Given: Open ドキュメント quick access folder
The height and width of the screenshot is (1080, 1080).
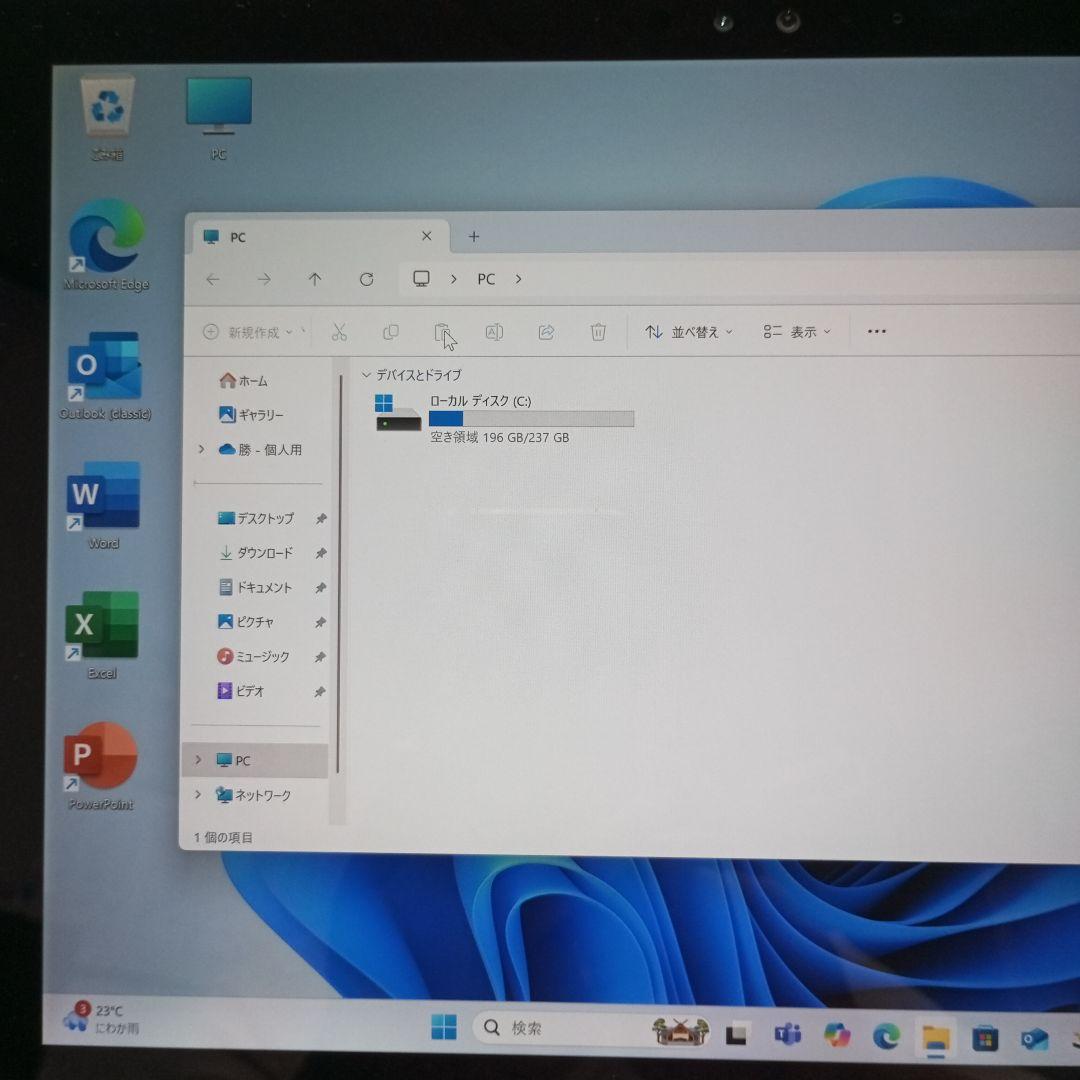Looking at the screenshot, I should pos(255,587).
